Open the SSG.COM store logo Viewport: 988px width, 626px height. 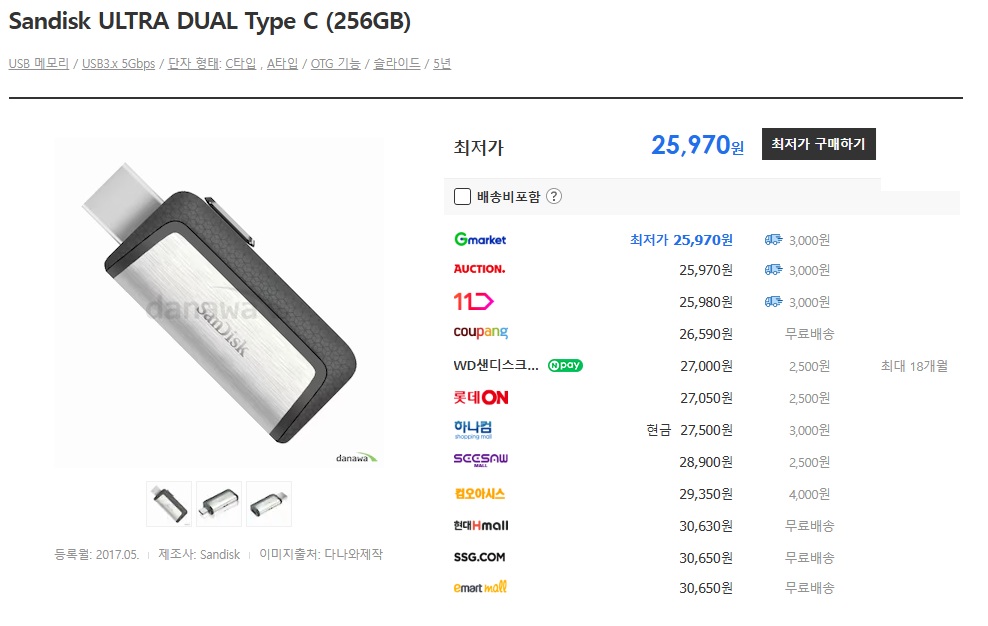click(x=480, y=557)
